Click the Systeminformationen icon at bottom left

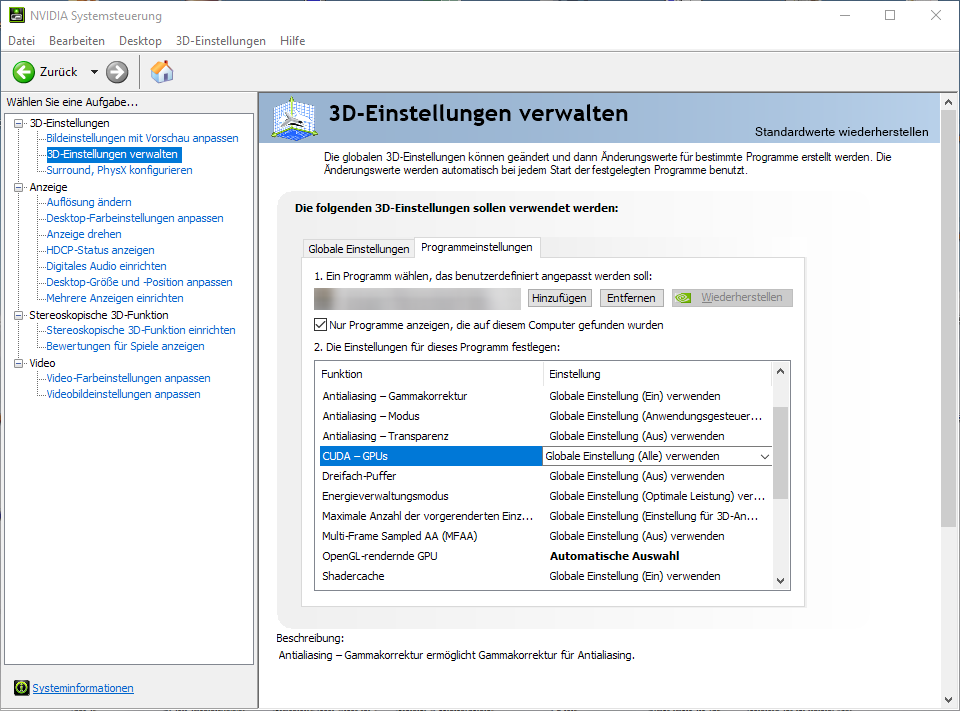pos(21,688)
